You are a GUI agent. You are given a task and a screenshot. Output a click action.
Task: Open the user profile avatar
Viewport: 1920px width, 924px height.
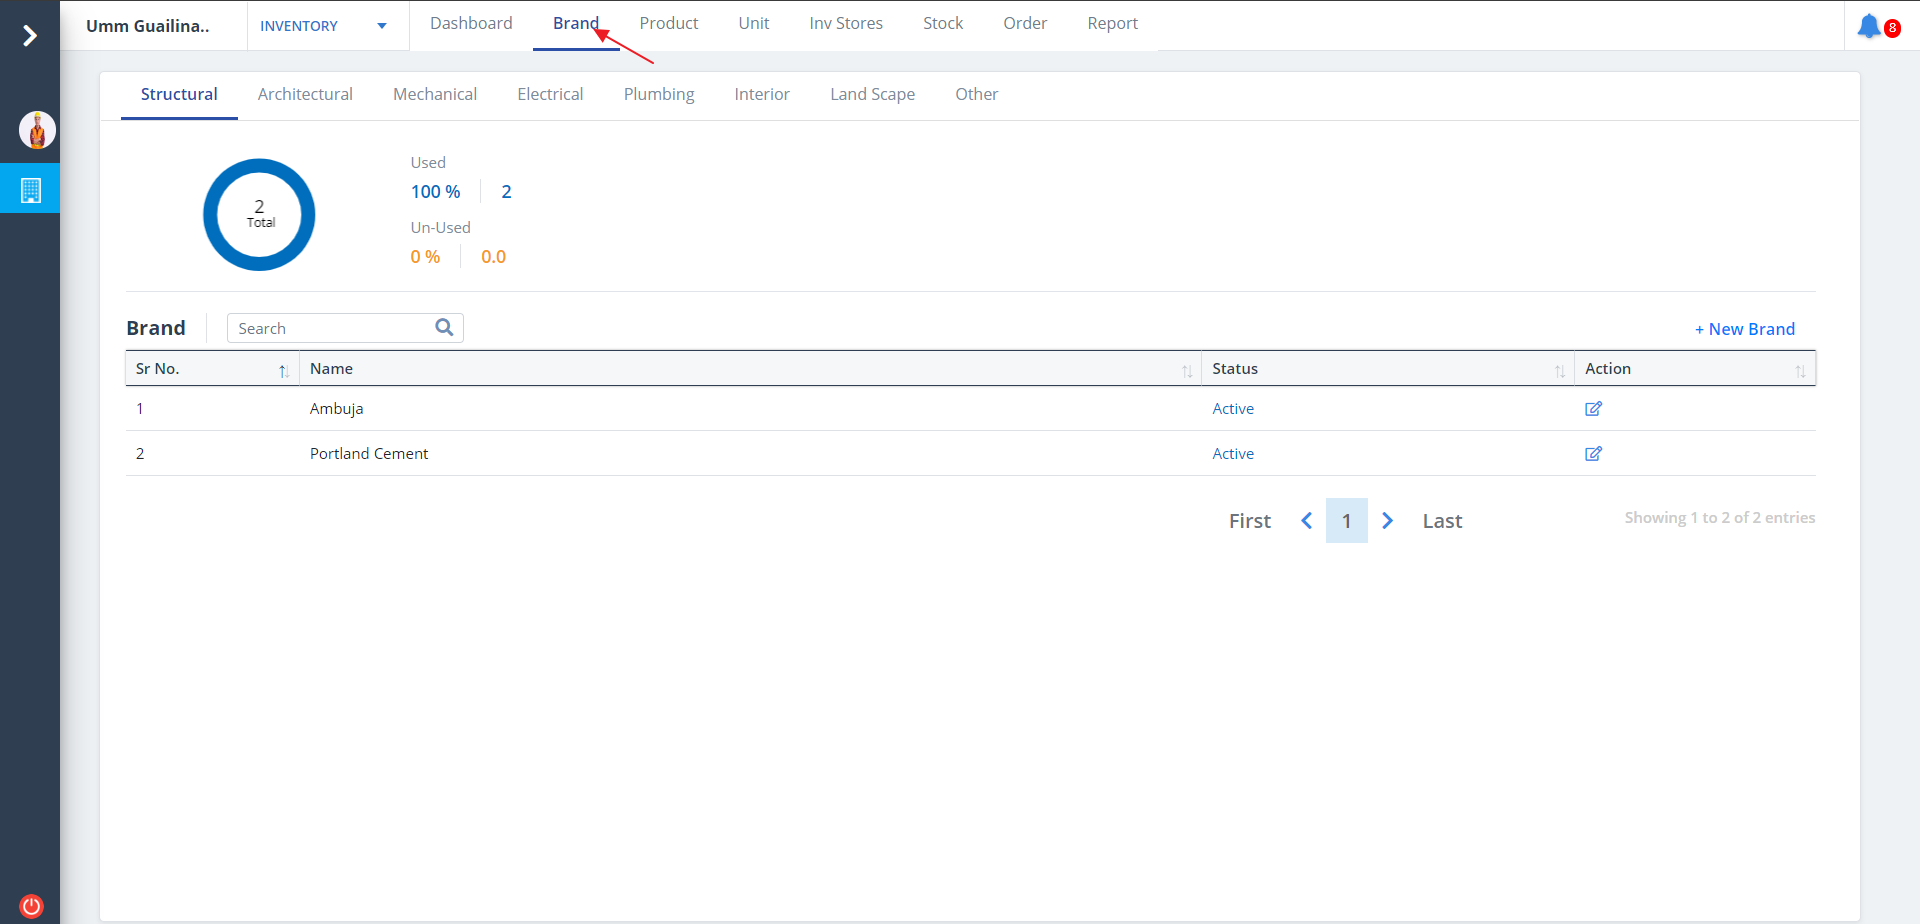coord(37,130)
